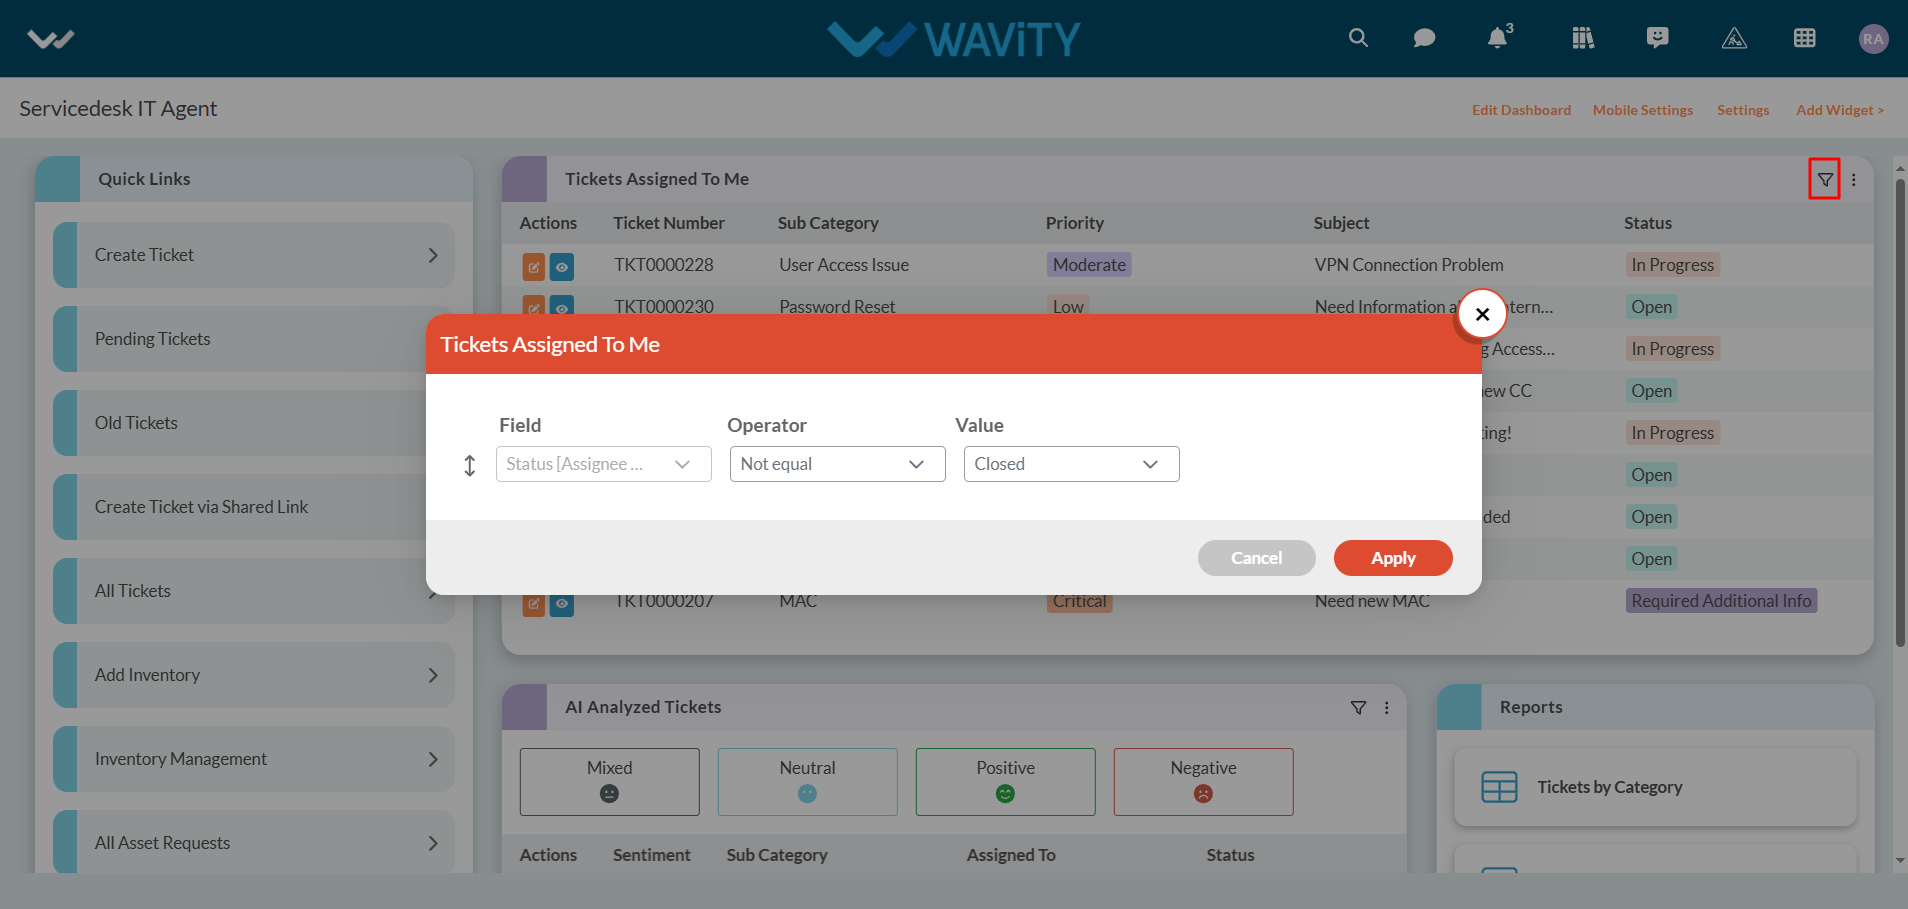Open the Field dropdown showing Status
Screen dimensions: 1908x909
[x=604, y=464]
